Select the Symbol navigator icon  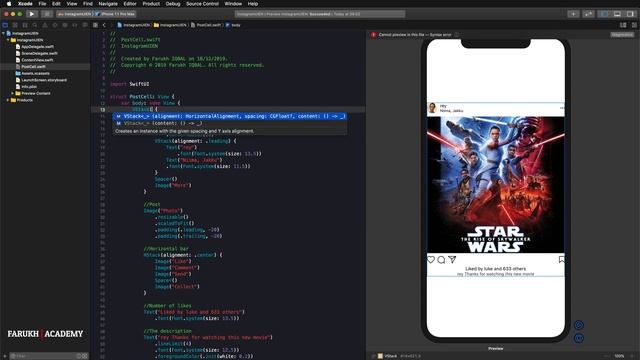(25, 25)
